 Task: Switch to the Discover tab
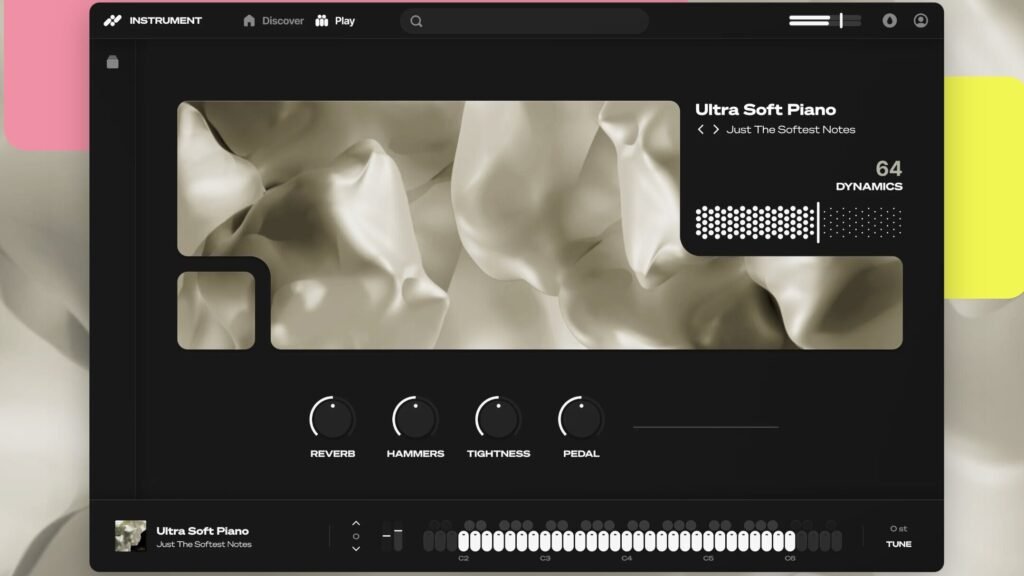click(x=273, y=21)
